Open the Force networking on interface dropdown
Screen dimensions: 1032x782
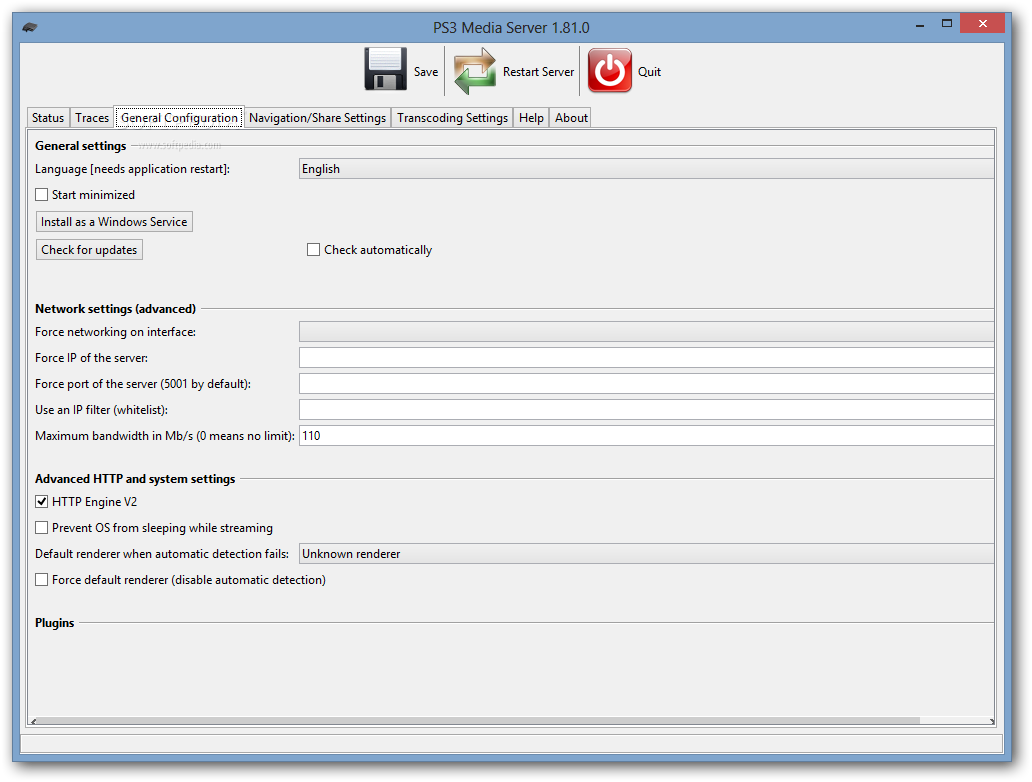646,332
